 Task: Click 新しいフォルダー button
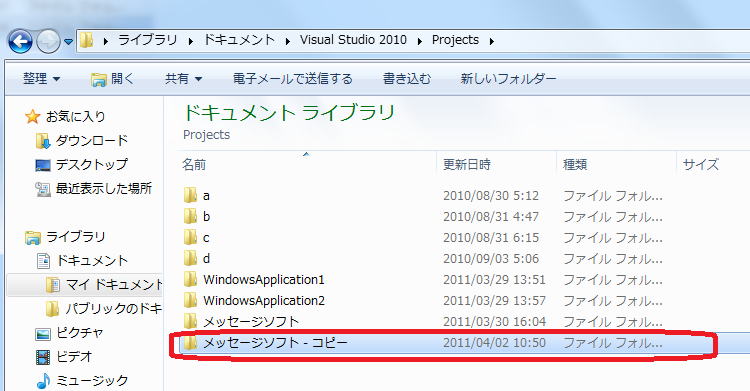pyautogui.click(x=508, y=78)
